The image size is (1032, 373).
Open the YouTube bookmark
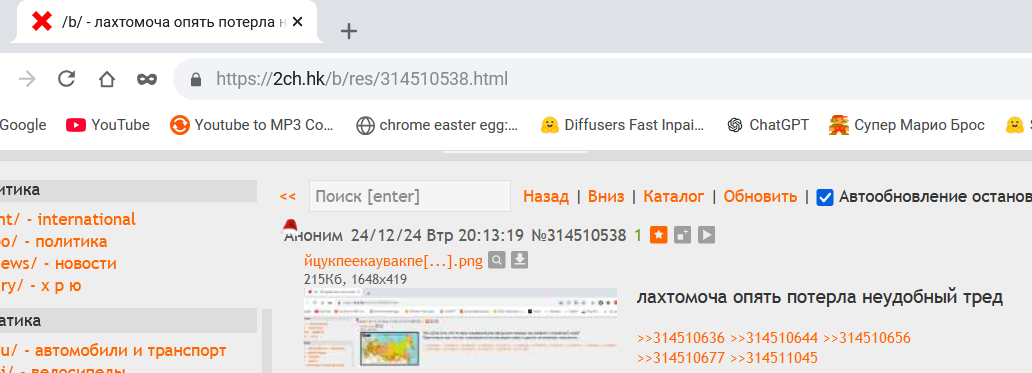click(108, 125)
